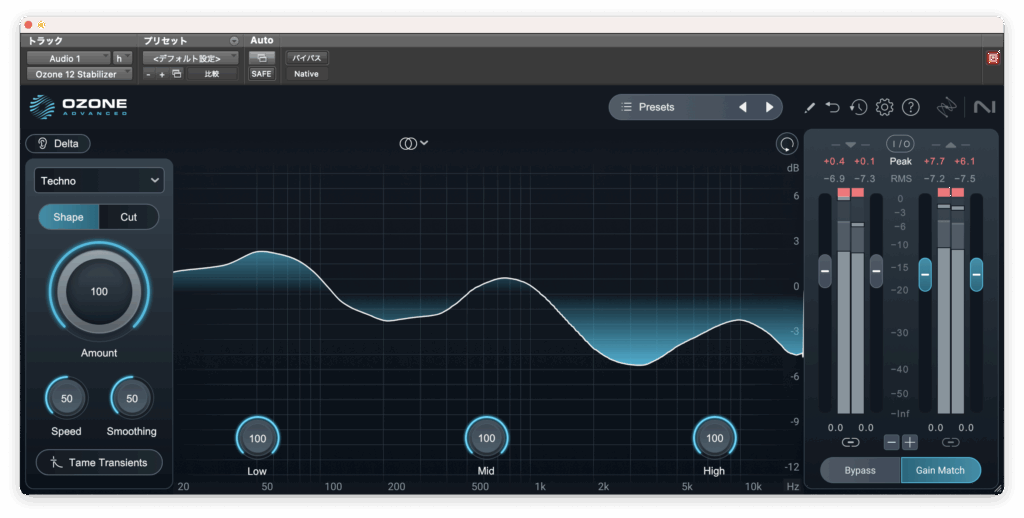Toggle the Delta listen button
The height and width of the screenshot is (518, 1024).
coord(58,143)
